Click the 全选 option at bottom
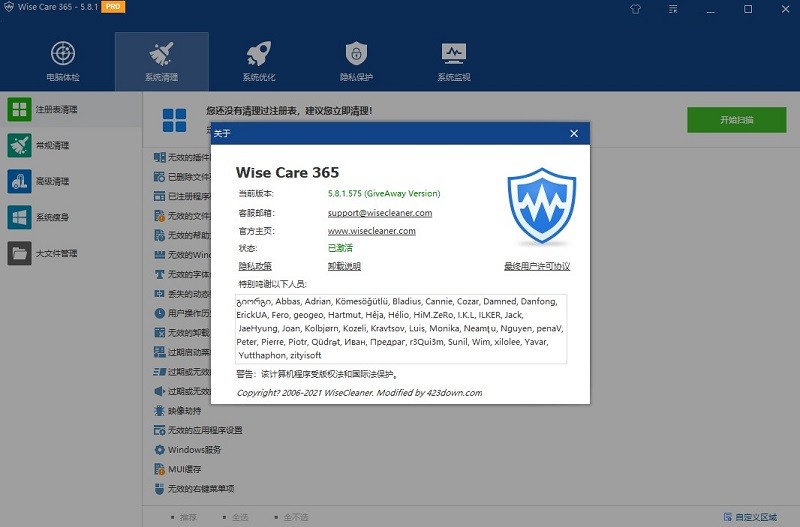This screenshot has height=527, width=800. [236, 517]
